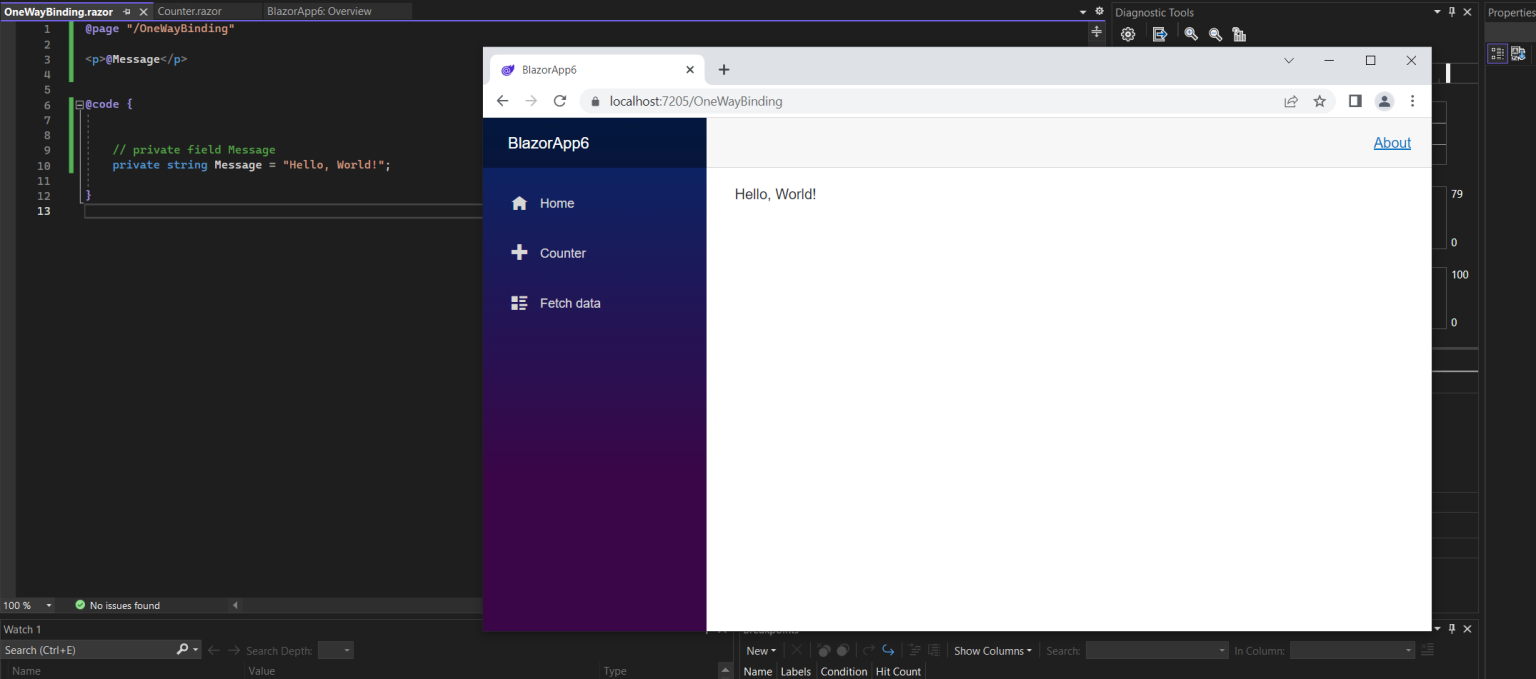Click the Counter plus icon in the sidebar
This screenshot has height=679, width=1536.
coord(519,252)
